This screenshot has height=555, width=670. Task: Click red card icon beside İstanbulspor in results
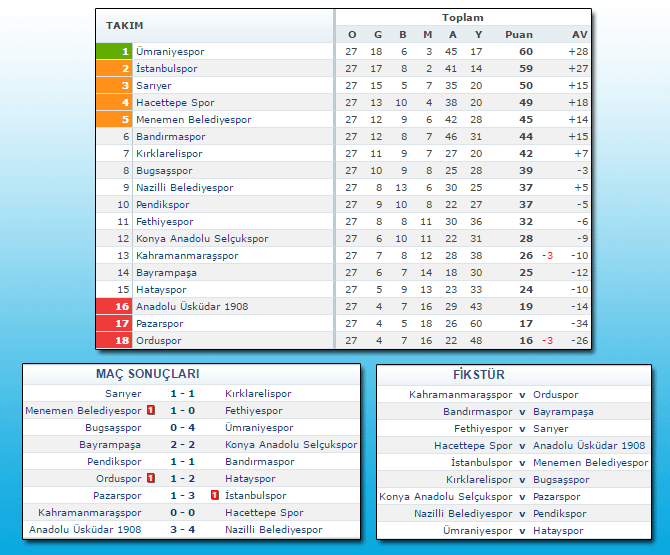[215, 496]
